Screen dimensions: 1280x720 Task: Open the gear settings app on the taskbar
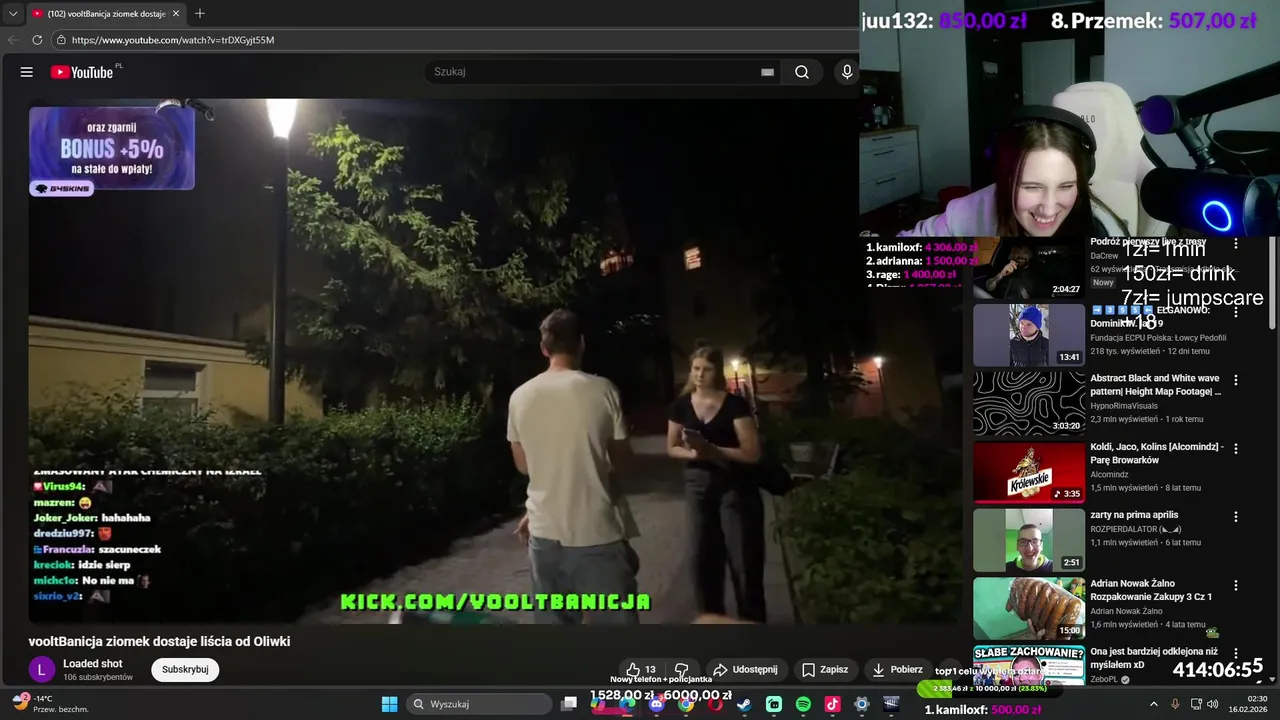[862, 704]
